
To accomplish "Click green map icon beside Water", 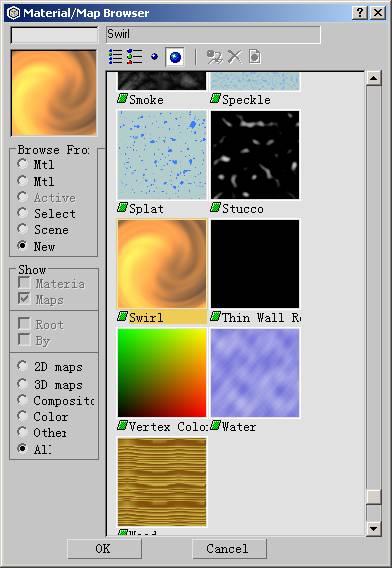I will pos(216,426).
